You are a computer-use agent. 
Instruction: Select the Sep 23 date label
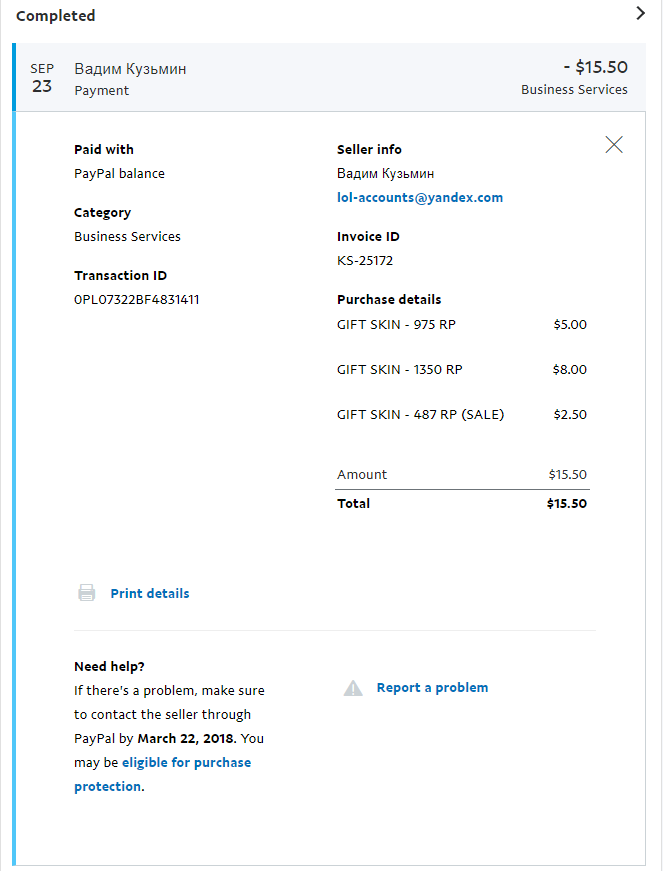coord(42,78)
